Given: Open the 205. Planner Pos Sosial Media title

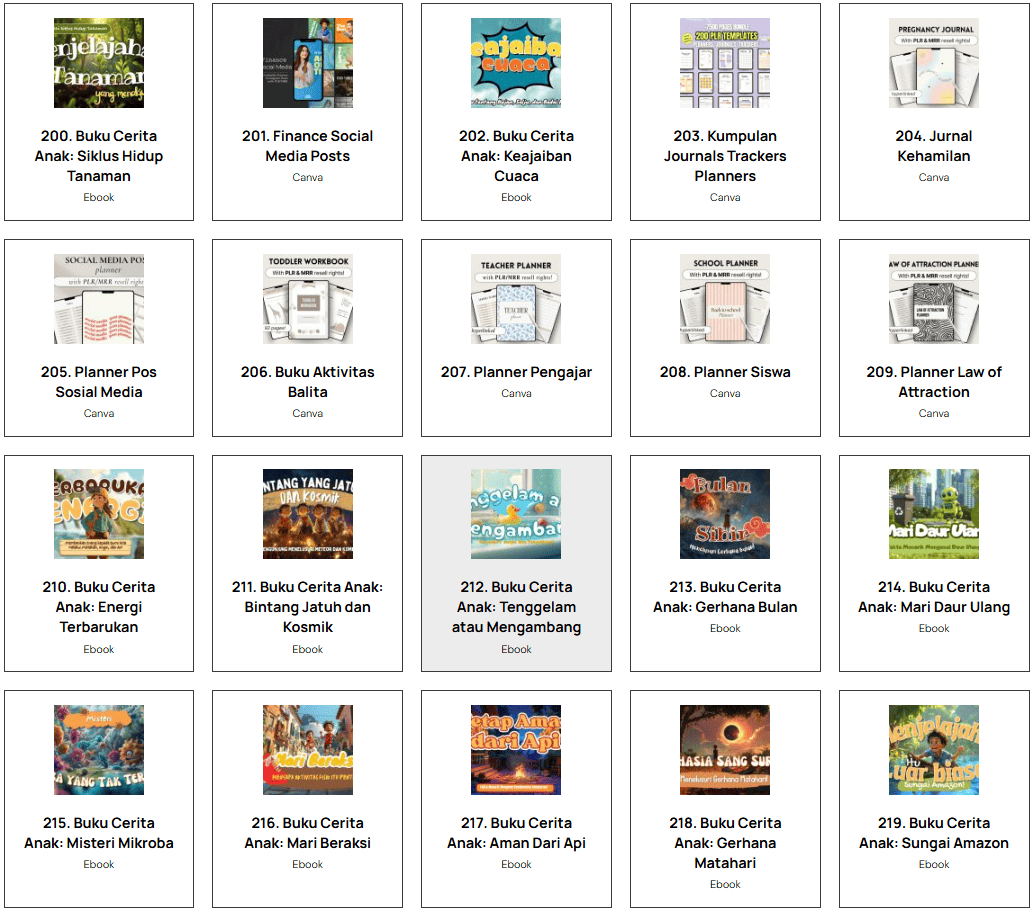Looking at the screenshot, I should pos(99,382).
